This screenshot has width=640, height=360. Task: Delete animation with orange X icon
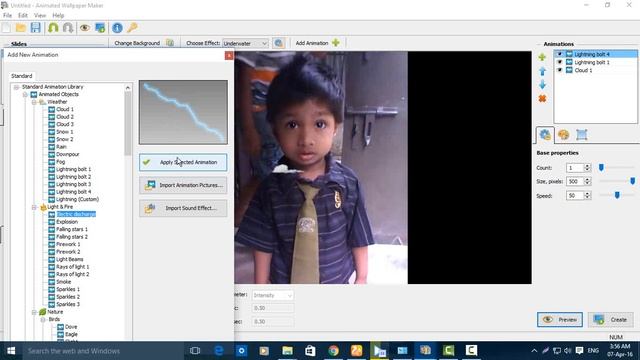(x=542, y=99)
